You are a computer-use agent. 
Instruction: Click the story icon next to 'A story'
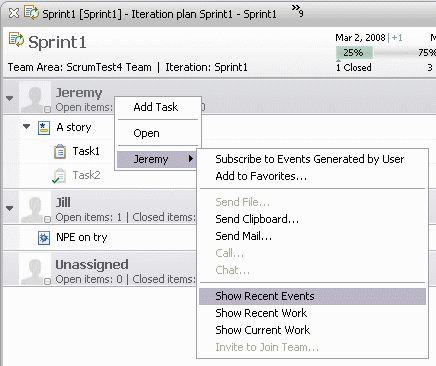tap(44, 128)
